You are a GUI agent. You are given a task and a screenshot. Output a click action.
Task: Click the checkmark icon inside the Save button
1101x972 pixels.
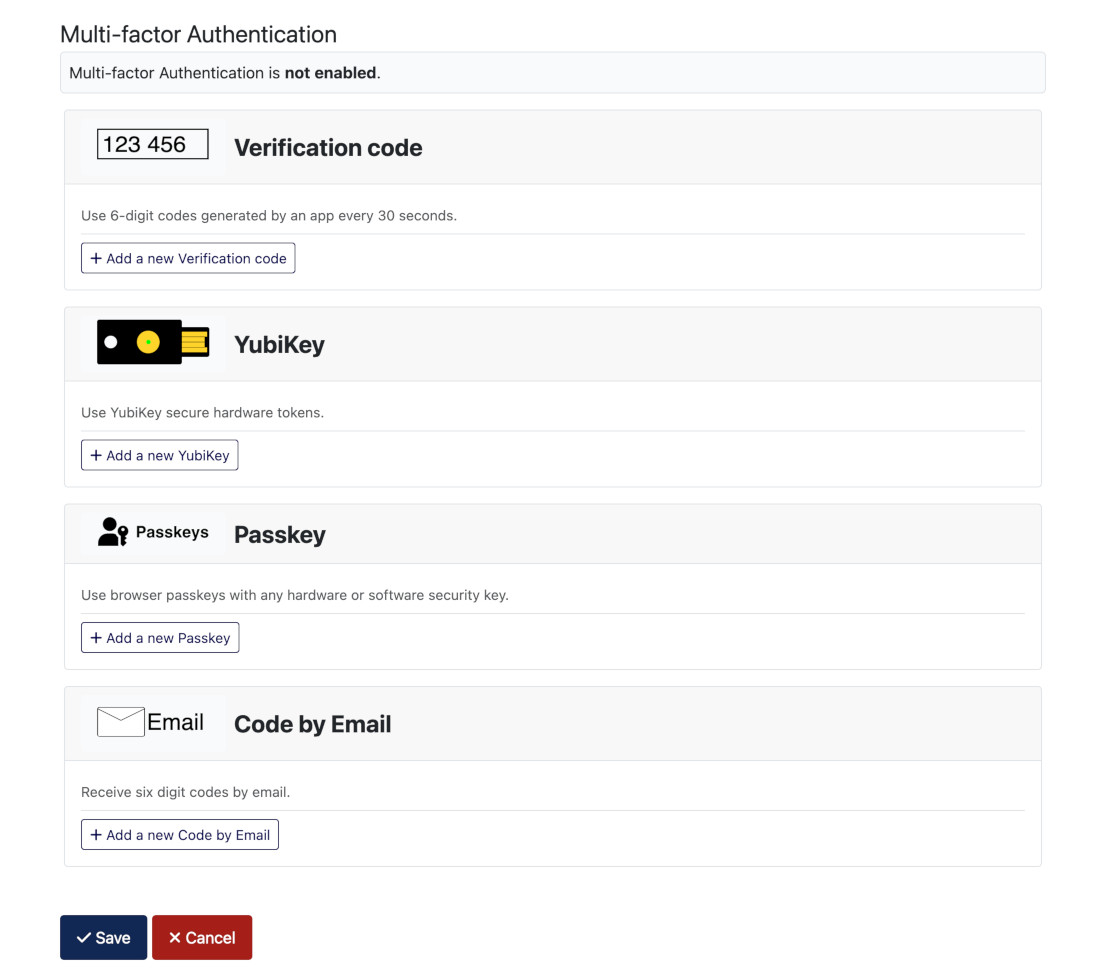click(83, 937)
